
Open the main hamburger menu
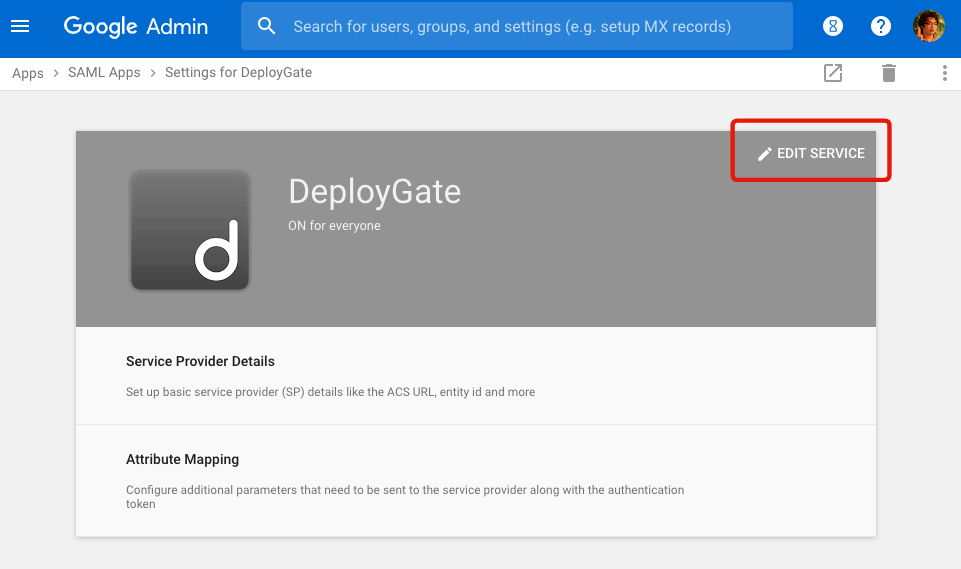tap(20, 26)
